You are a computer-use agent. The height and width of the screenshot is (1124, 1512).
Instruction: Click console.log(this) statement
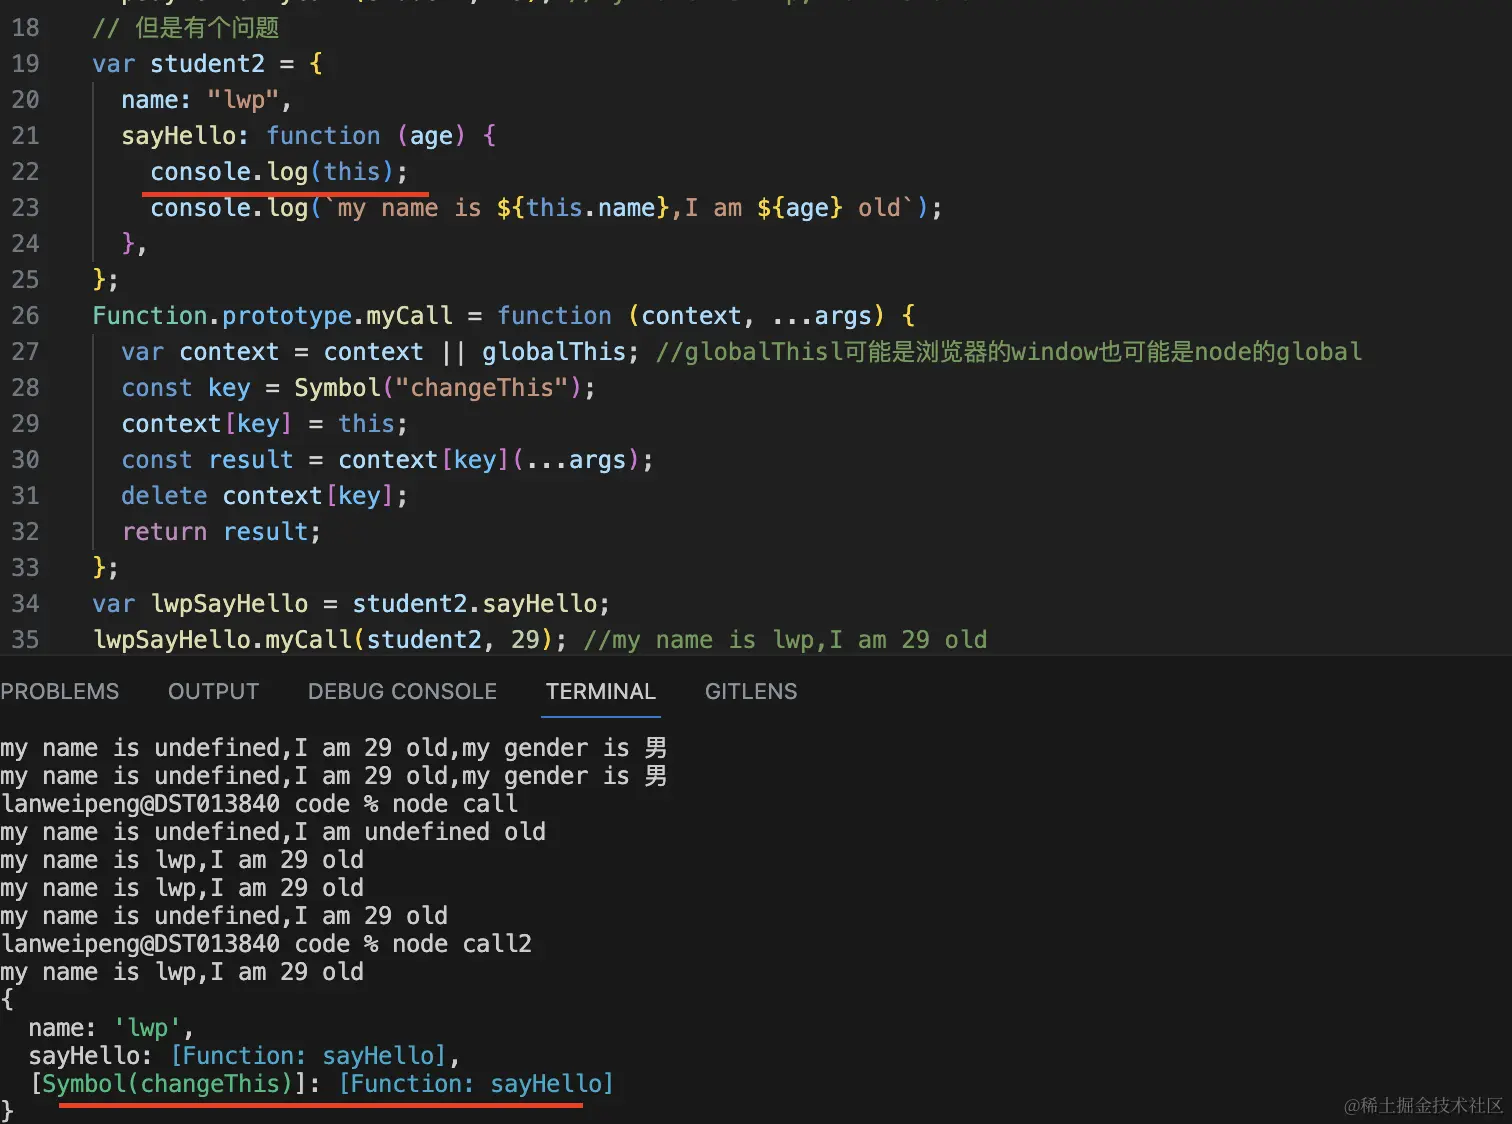point(279,172)
